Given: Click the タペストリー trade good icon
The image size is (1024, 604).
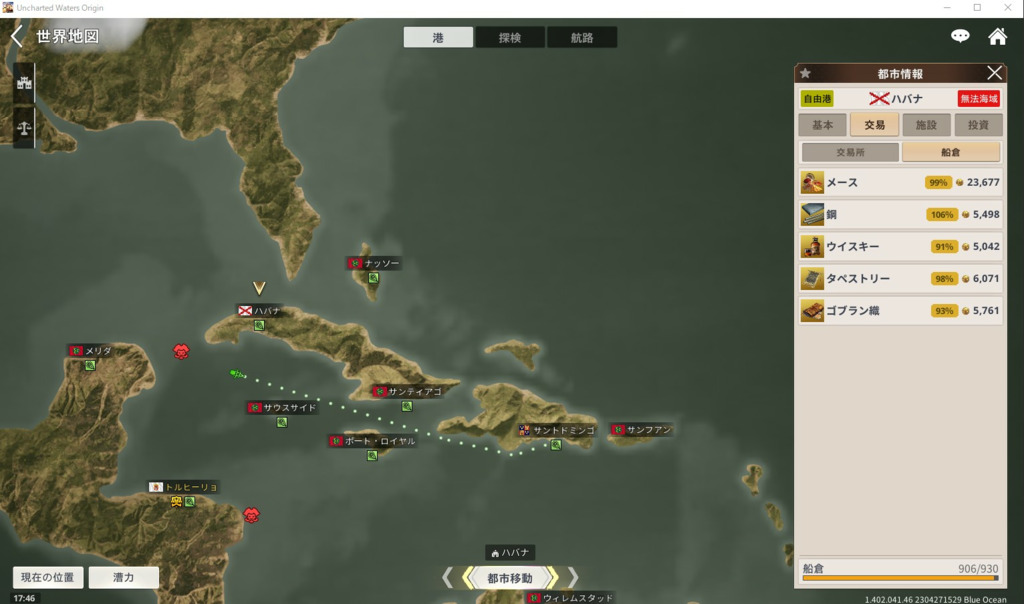Looking at the screenshot, I should tap(812, 278).
